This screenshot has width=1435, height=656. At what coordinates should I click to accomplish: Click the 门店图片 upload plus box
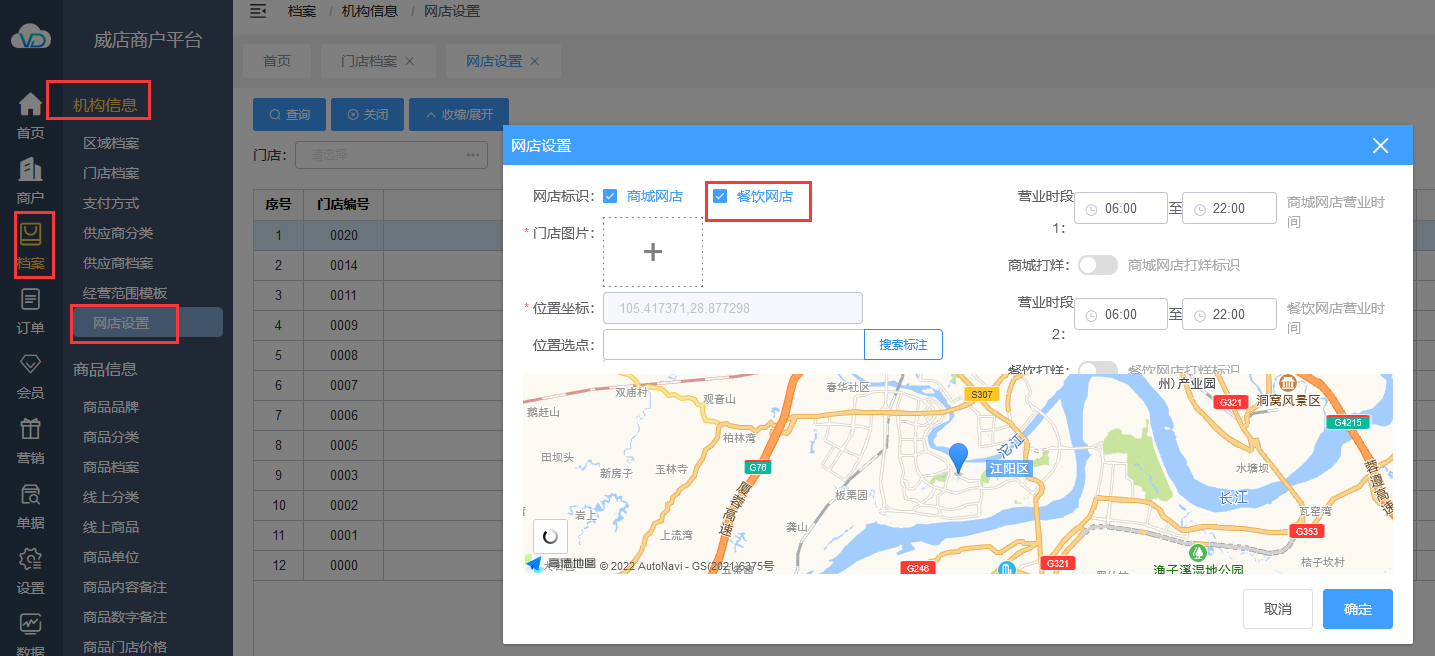(x=652, y=252)
